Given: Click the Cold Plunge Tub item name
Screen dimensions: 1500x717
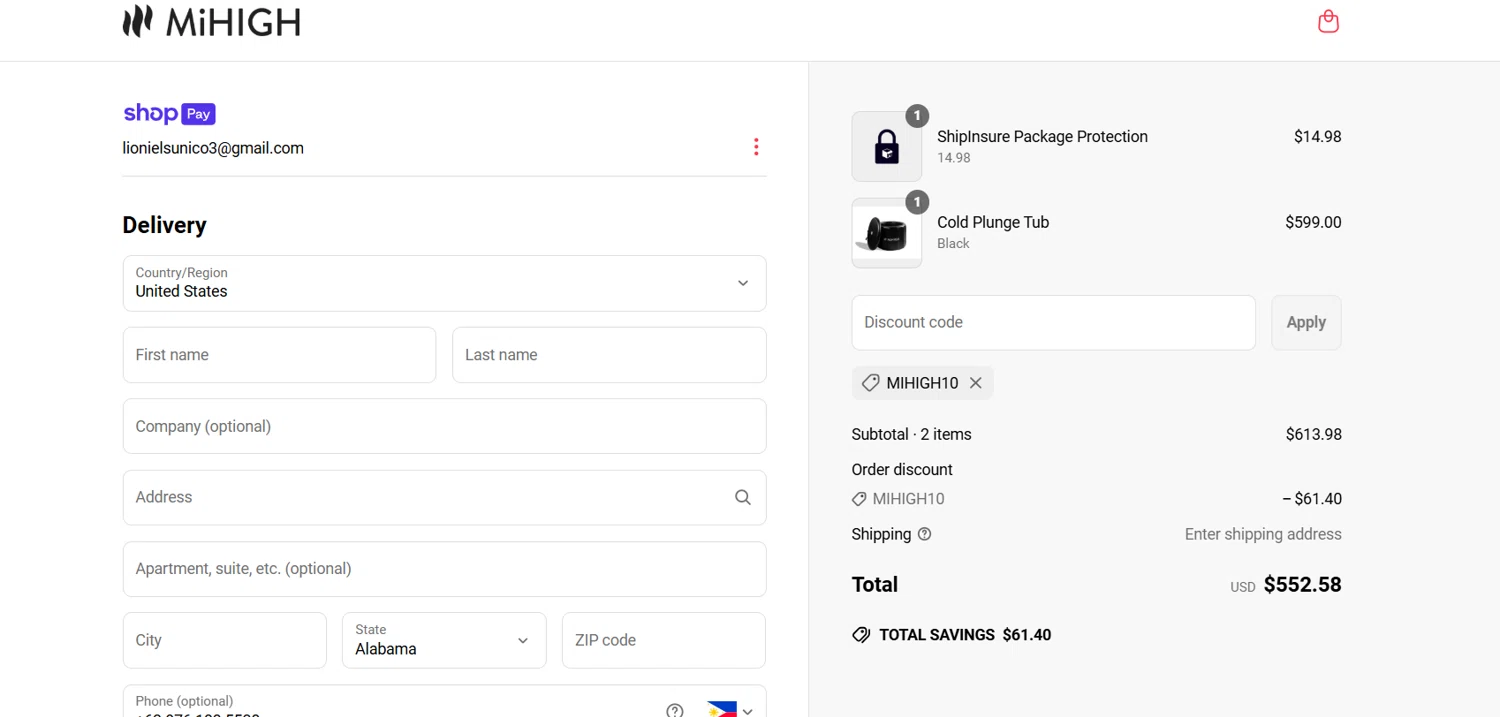Looking at the screenshot, I should [x=993, y=222].
